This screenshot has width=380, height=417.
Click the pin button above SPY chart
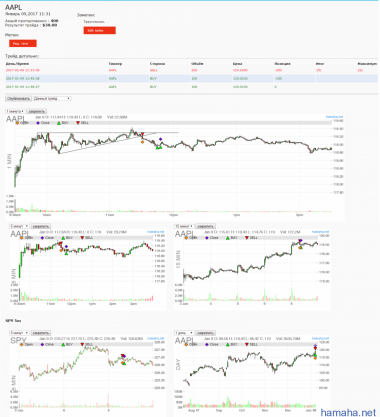tap(41, 333)
